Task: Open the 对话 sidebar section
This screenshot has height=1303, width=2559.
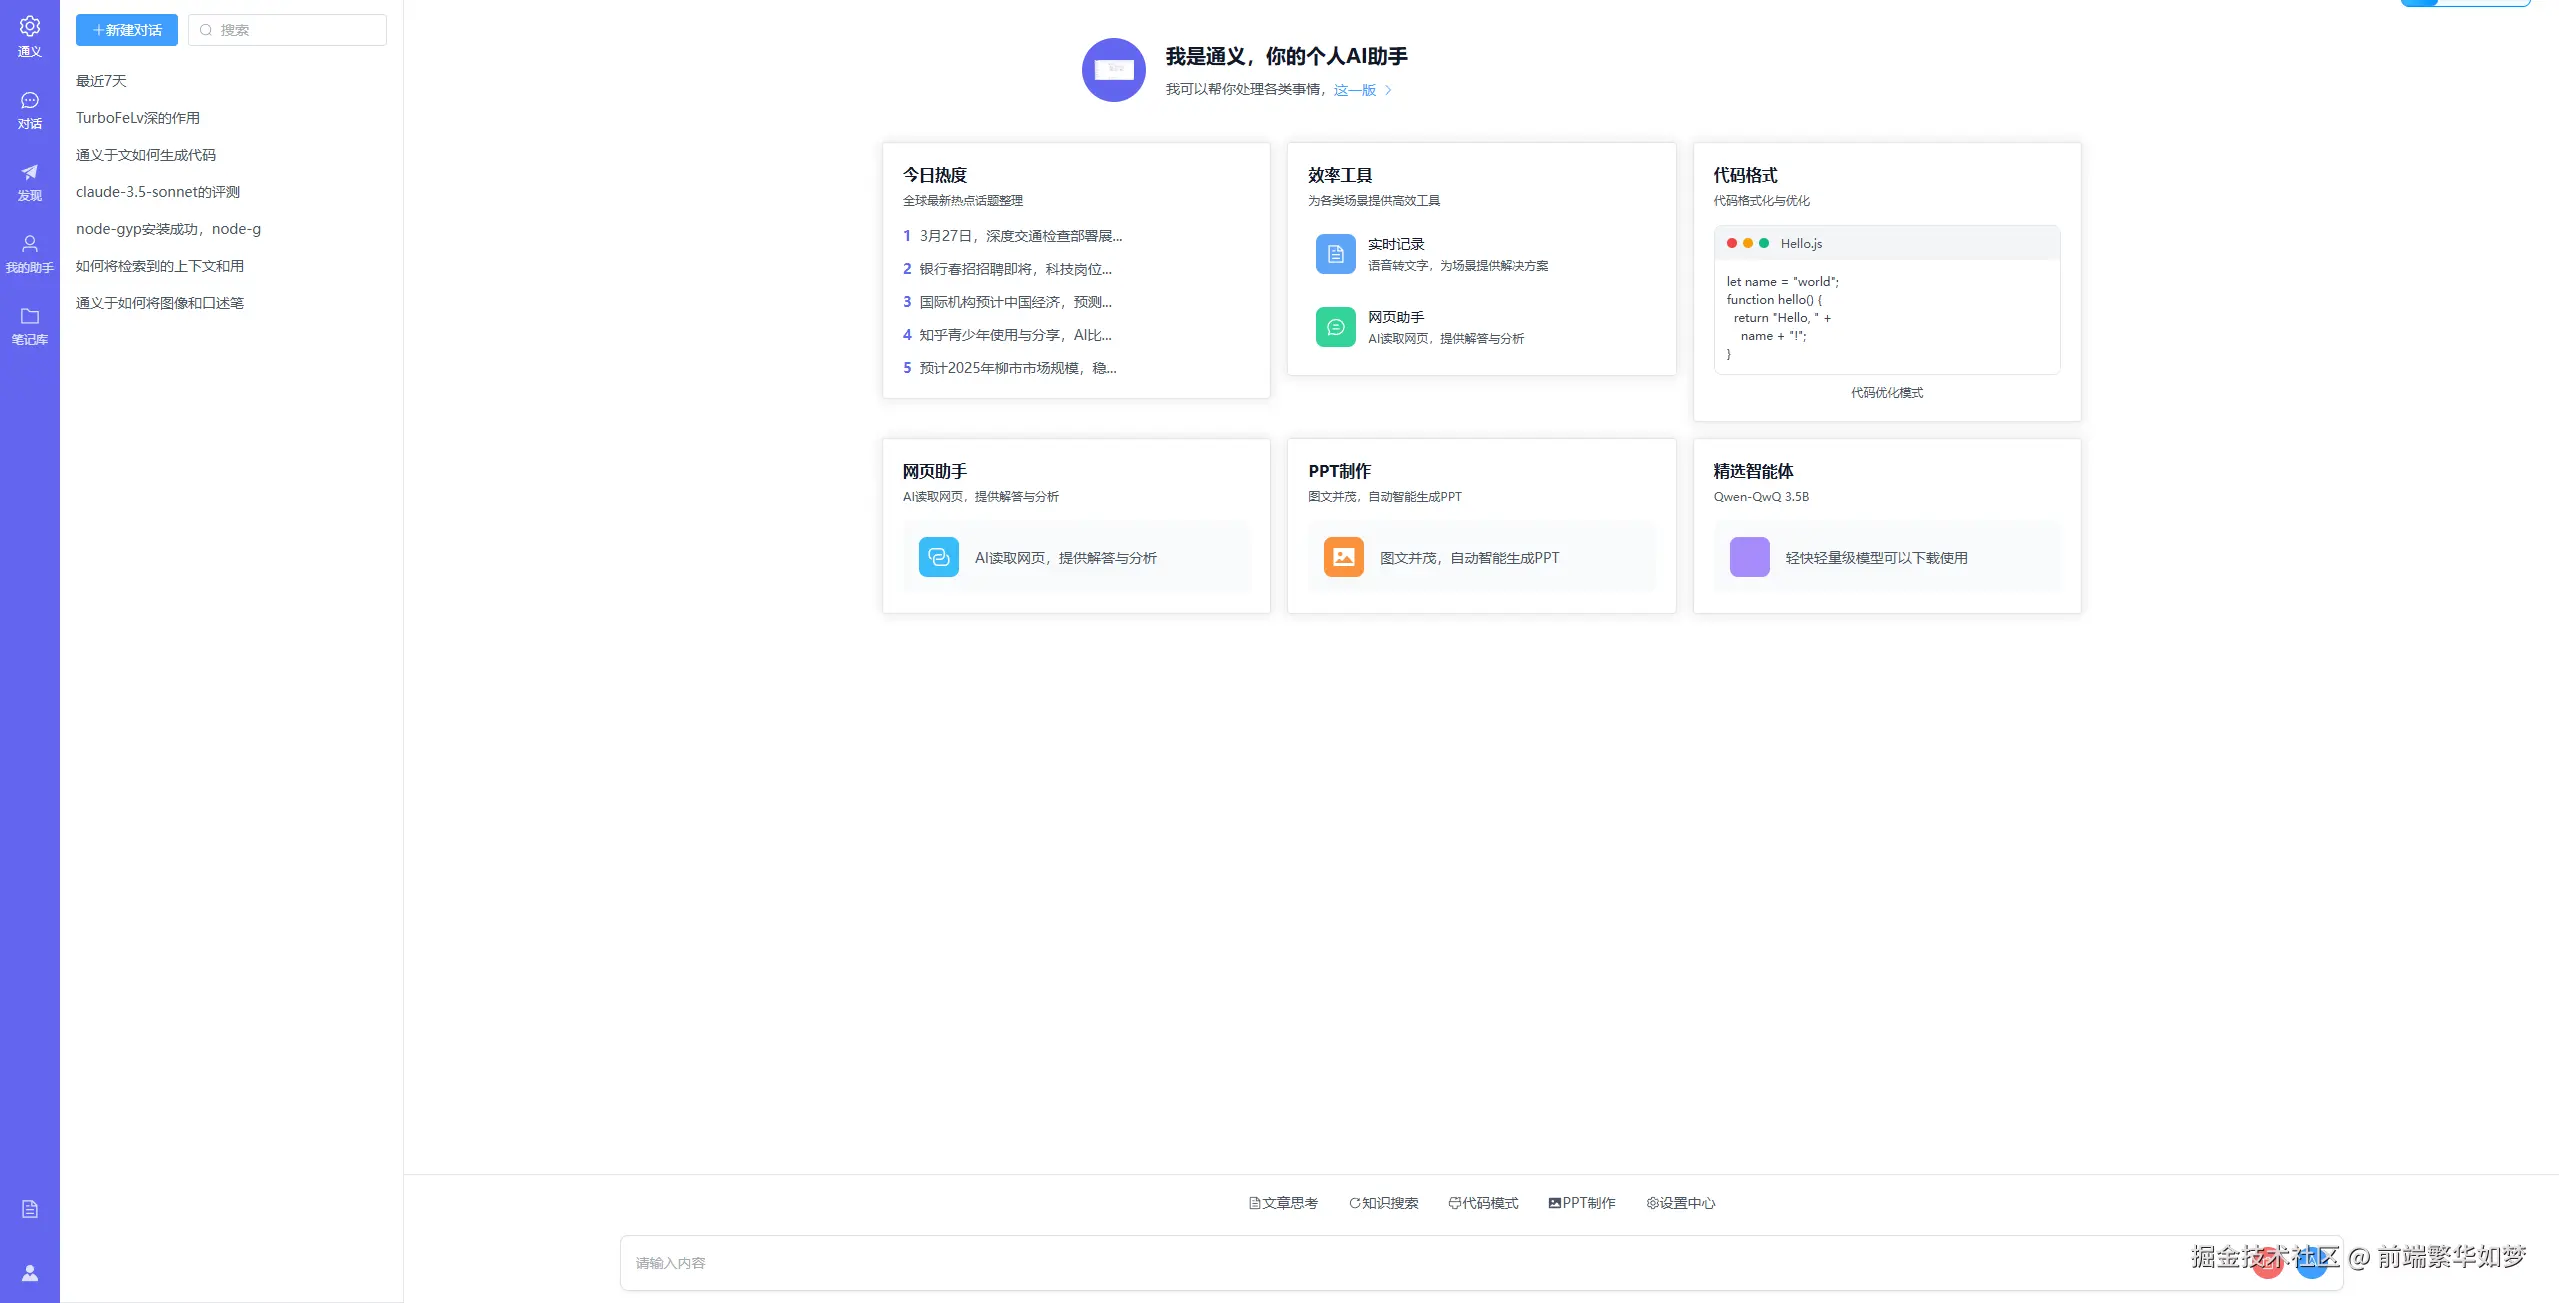Action: (30, 110)
